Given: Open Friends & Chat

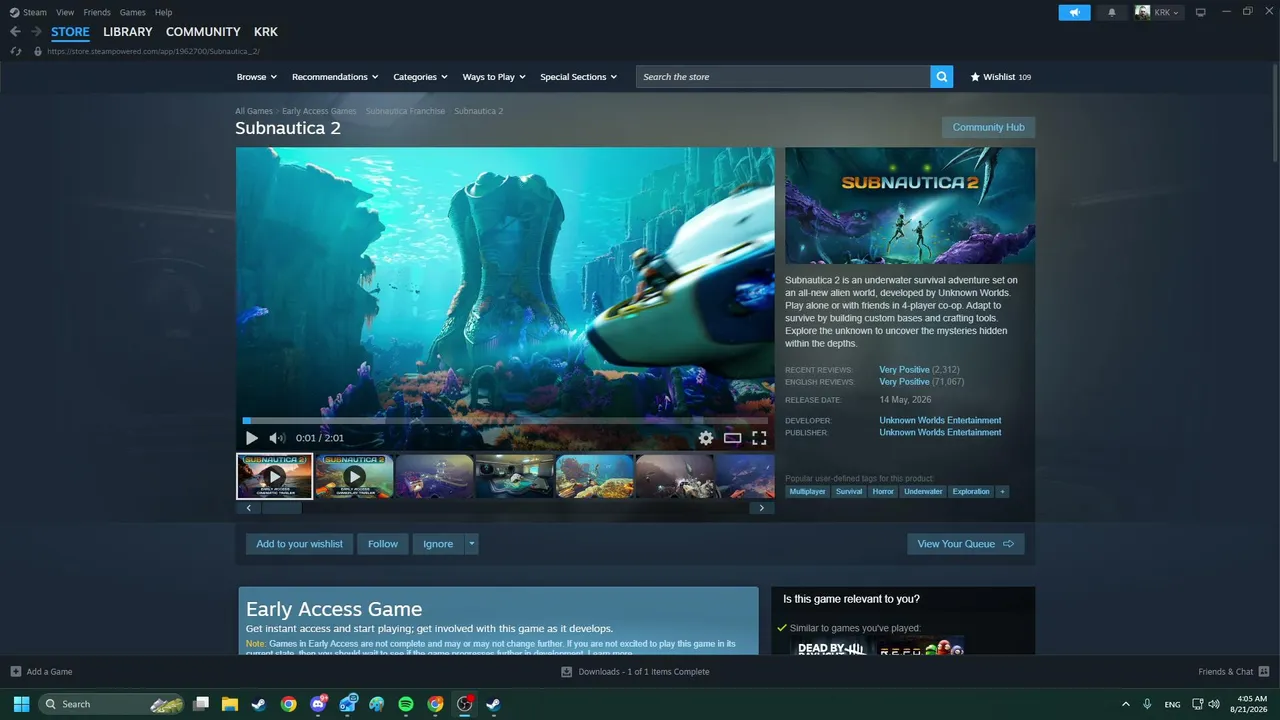Looking at the screenshot, I should pos(1234,672).
